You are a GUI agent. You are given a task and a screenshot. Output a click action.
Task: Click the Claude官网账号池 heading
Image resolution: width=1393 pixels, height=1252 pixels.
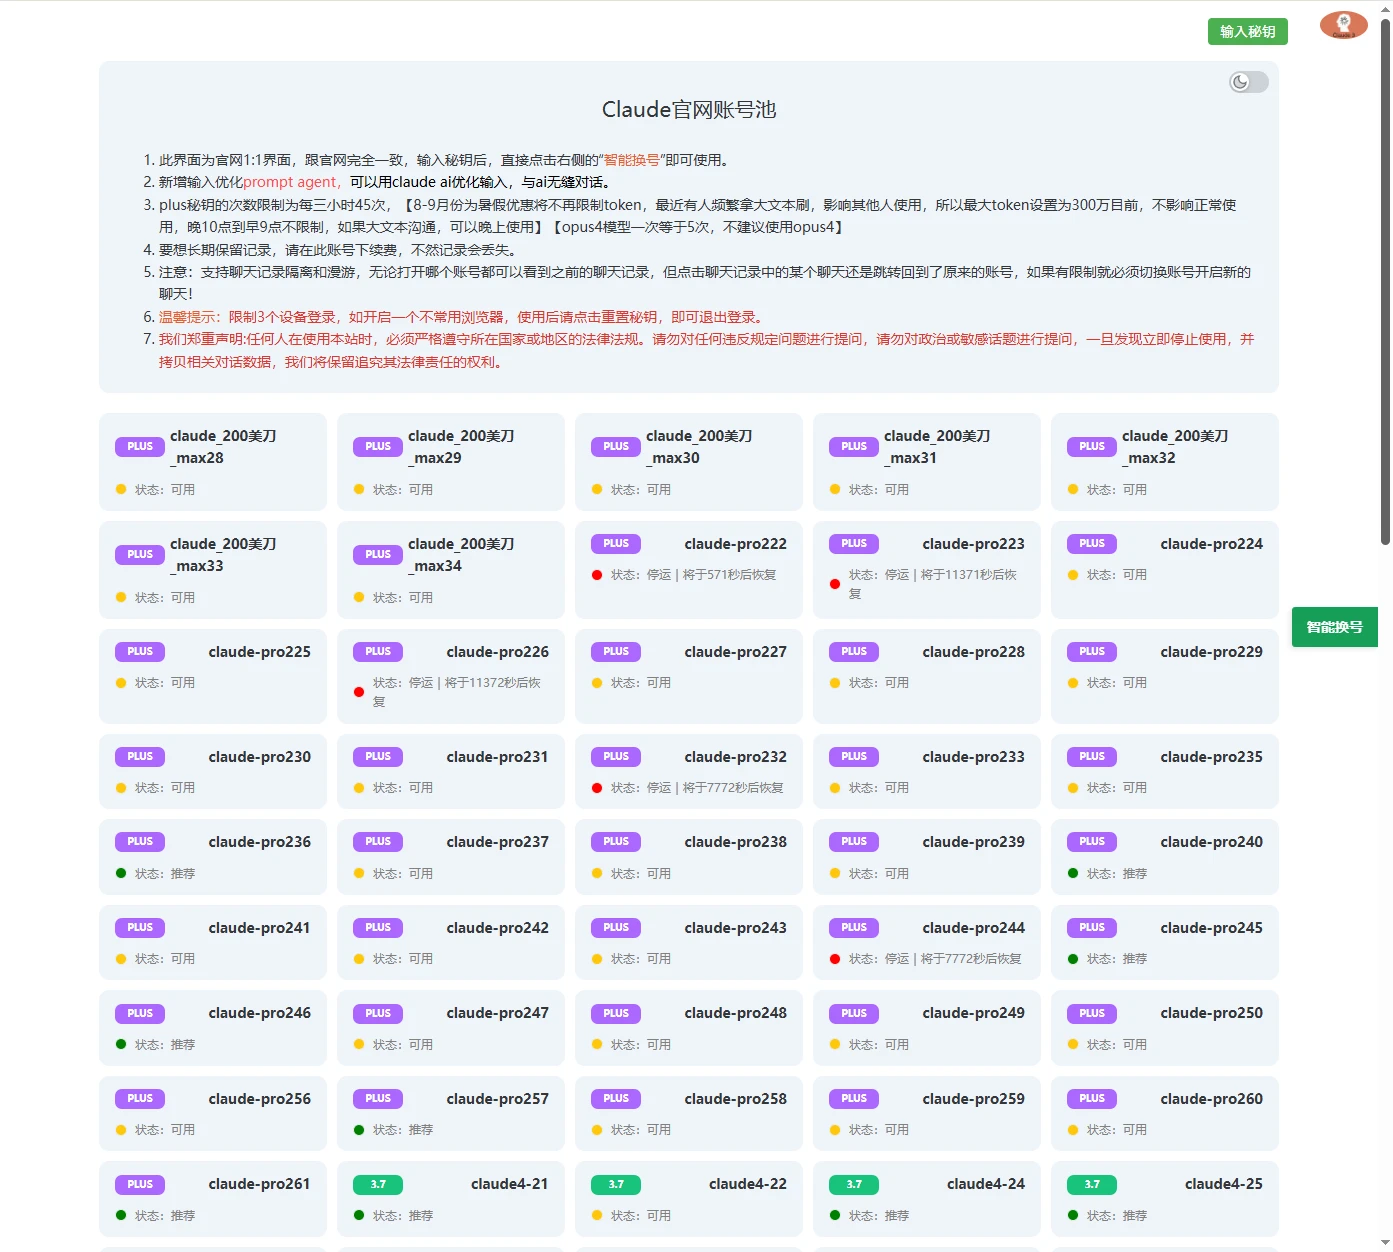coord(689,110)
